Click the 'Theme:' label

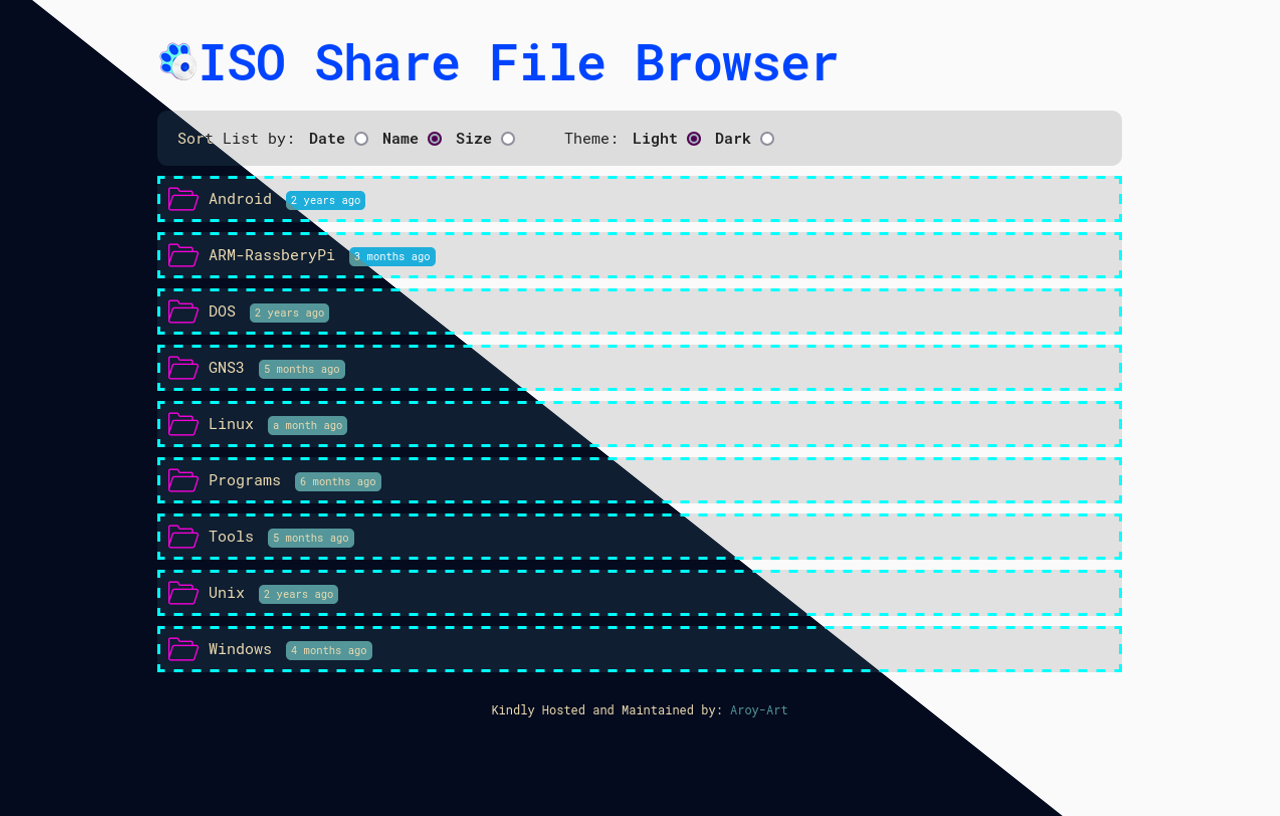click(x=591, y=139)
